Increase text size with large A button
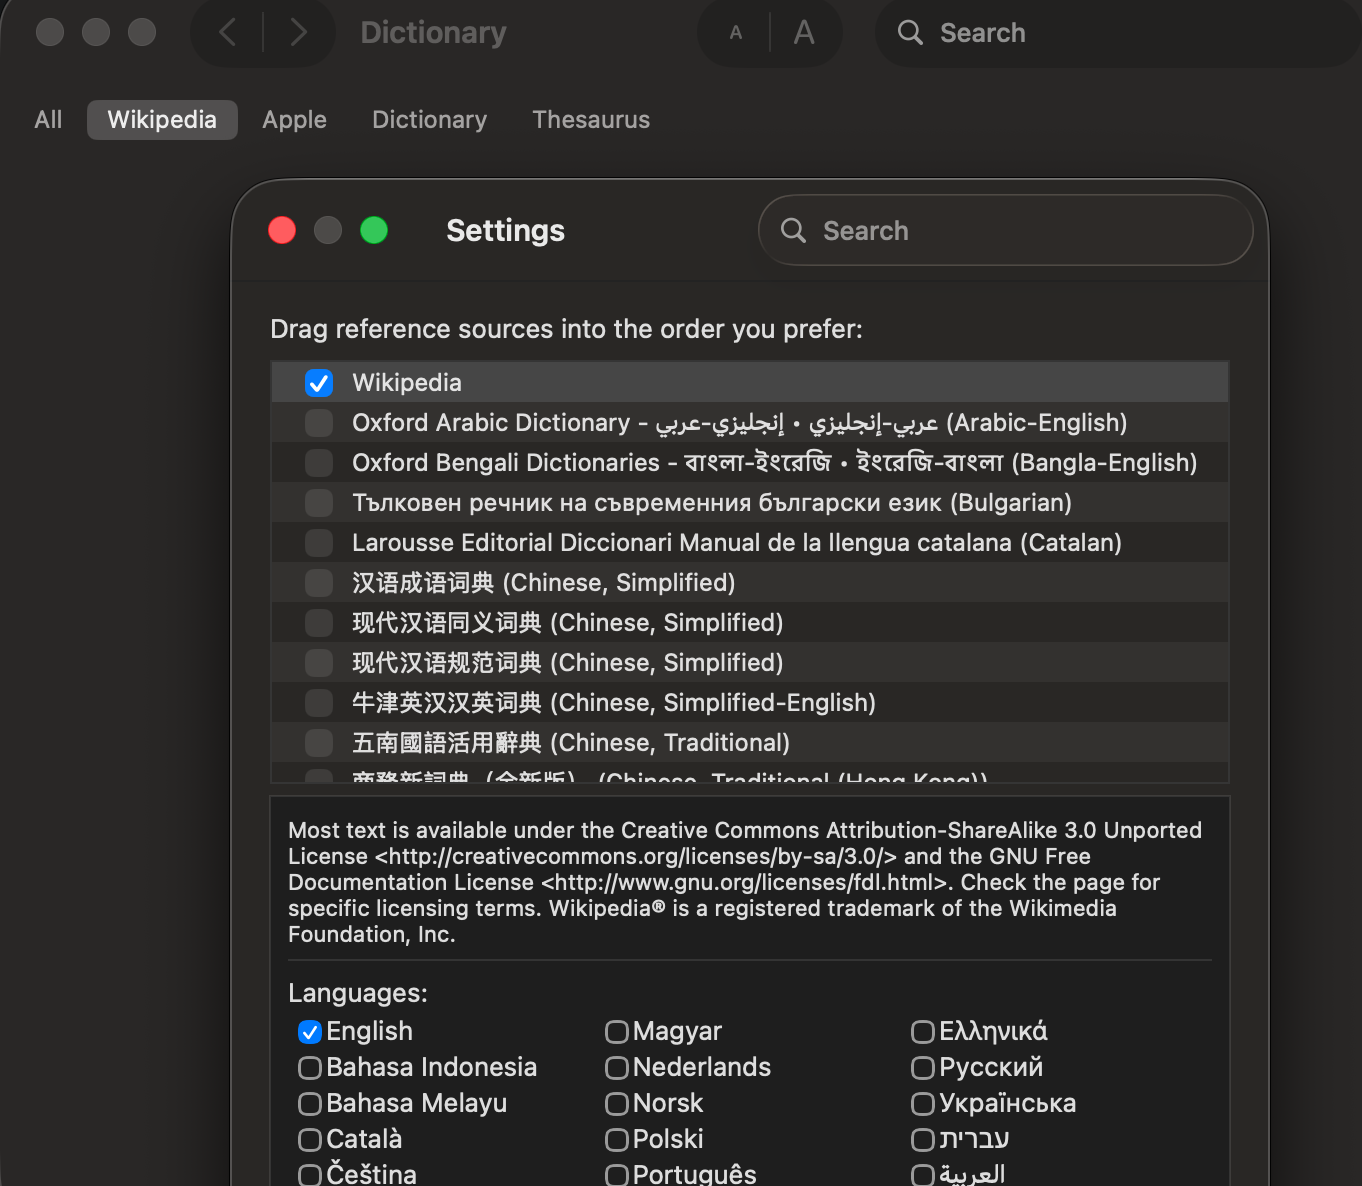 (804, 33)
